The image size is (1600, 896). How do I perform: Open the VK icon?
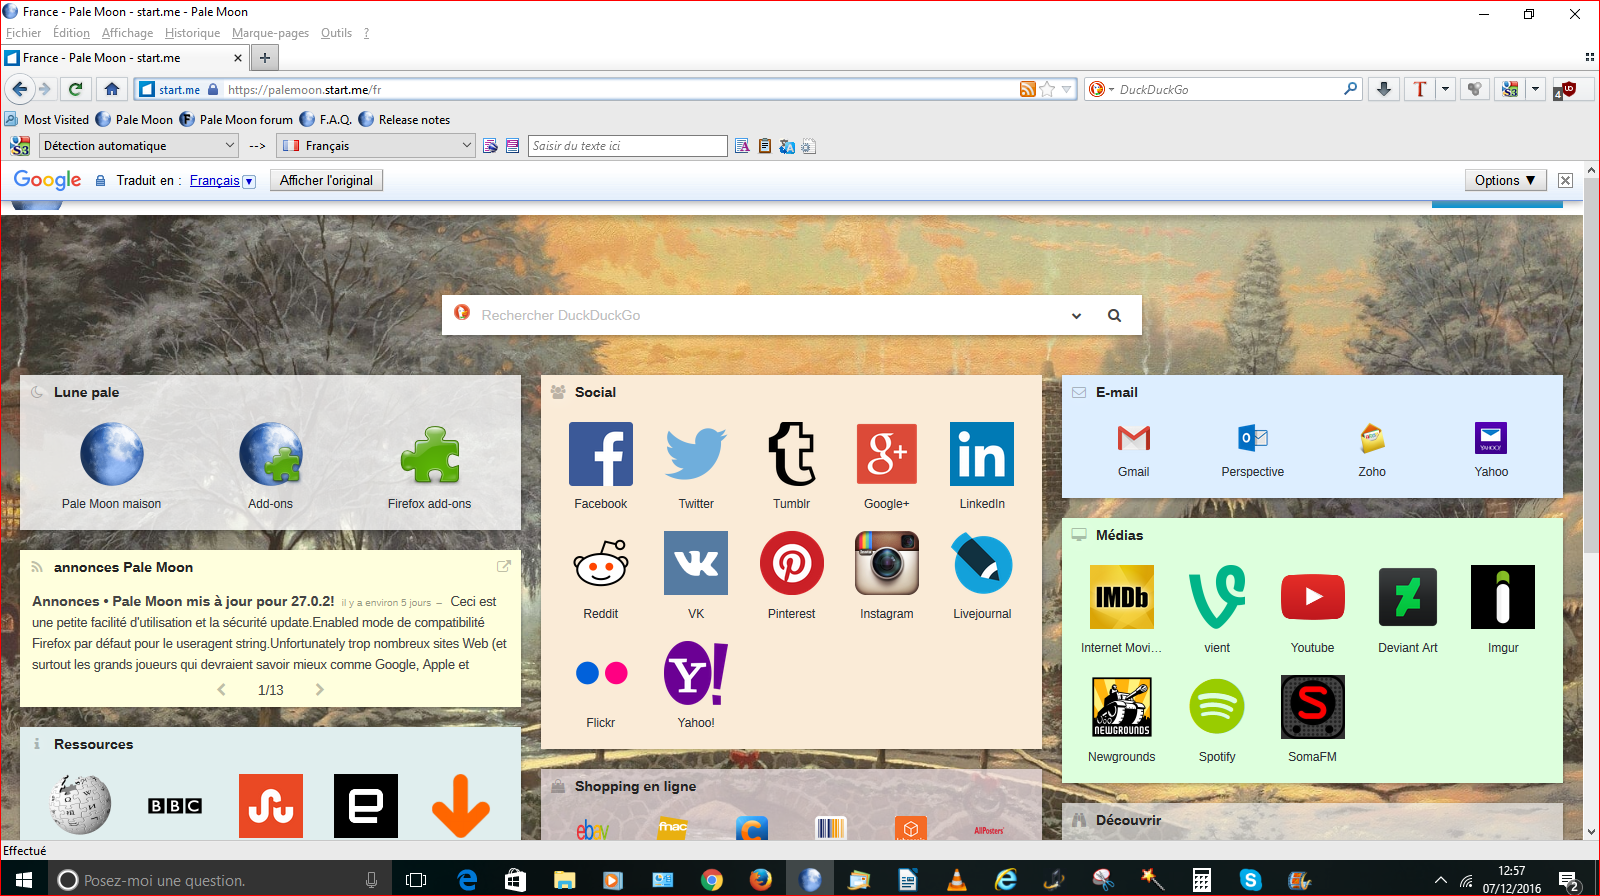[696, 564]
